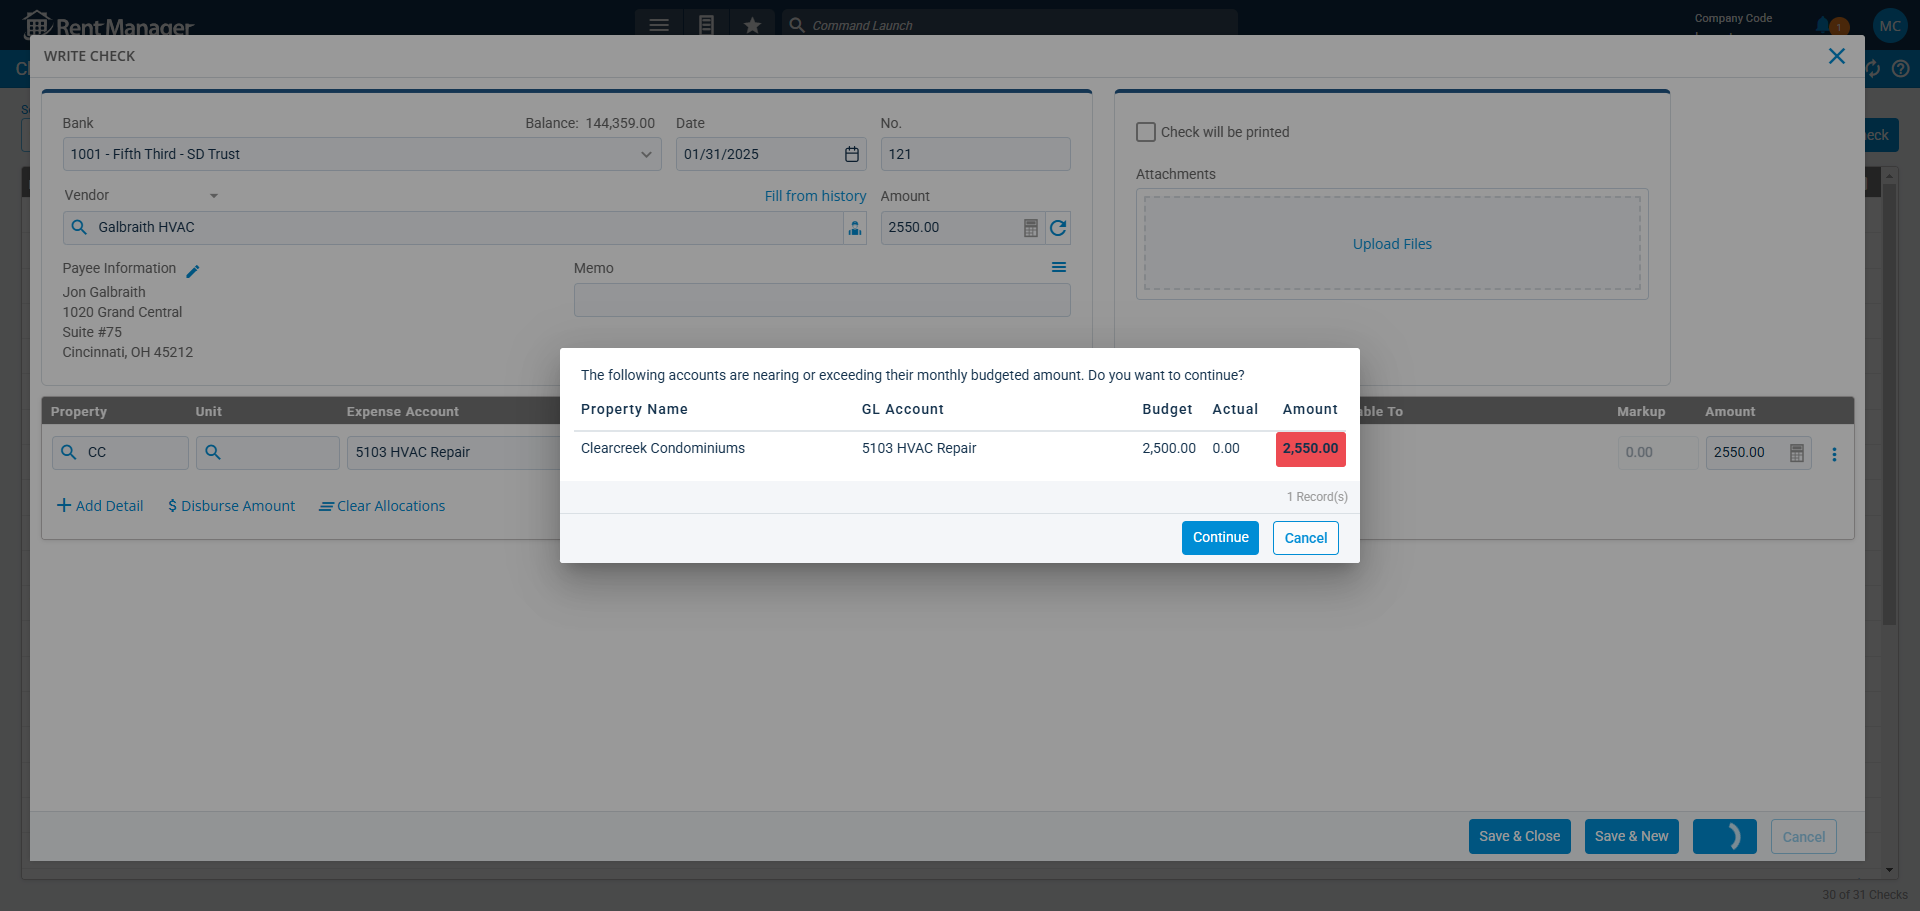Open the Unit search magnifier
The width and height of the screenshot is (1920, 911).
tap(213, 452)
